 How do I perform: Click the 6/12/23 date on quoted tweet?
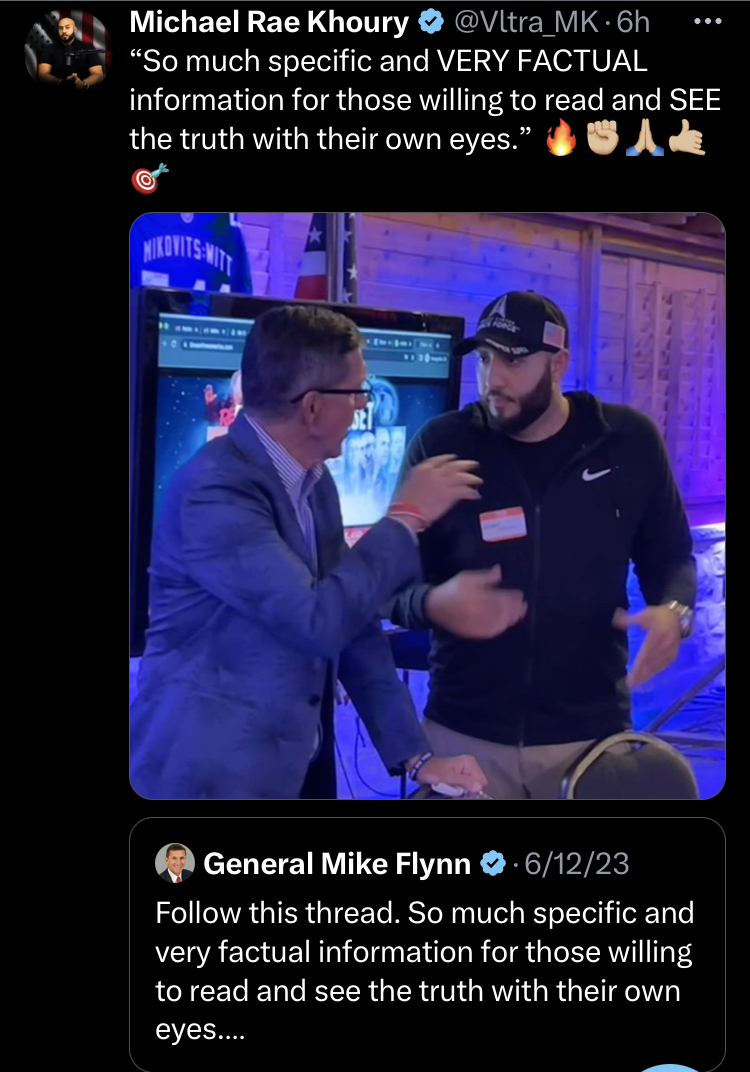(577, 863)
